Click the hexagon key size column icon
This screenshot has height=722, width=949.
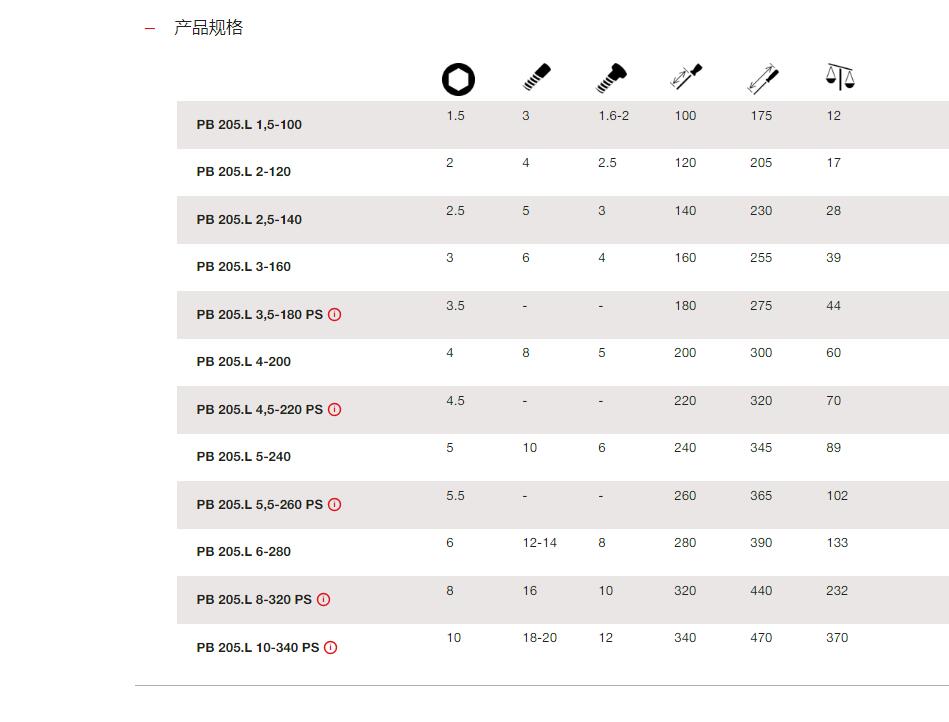click(458, 79)
